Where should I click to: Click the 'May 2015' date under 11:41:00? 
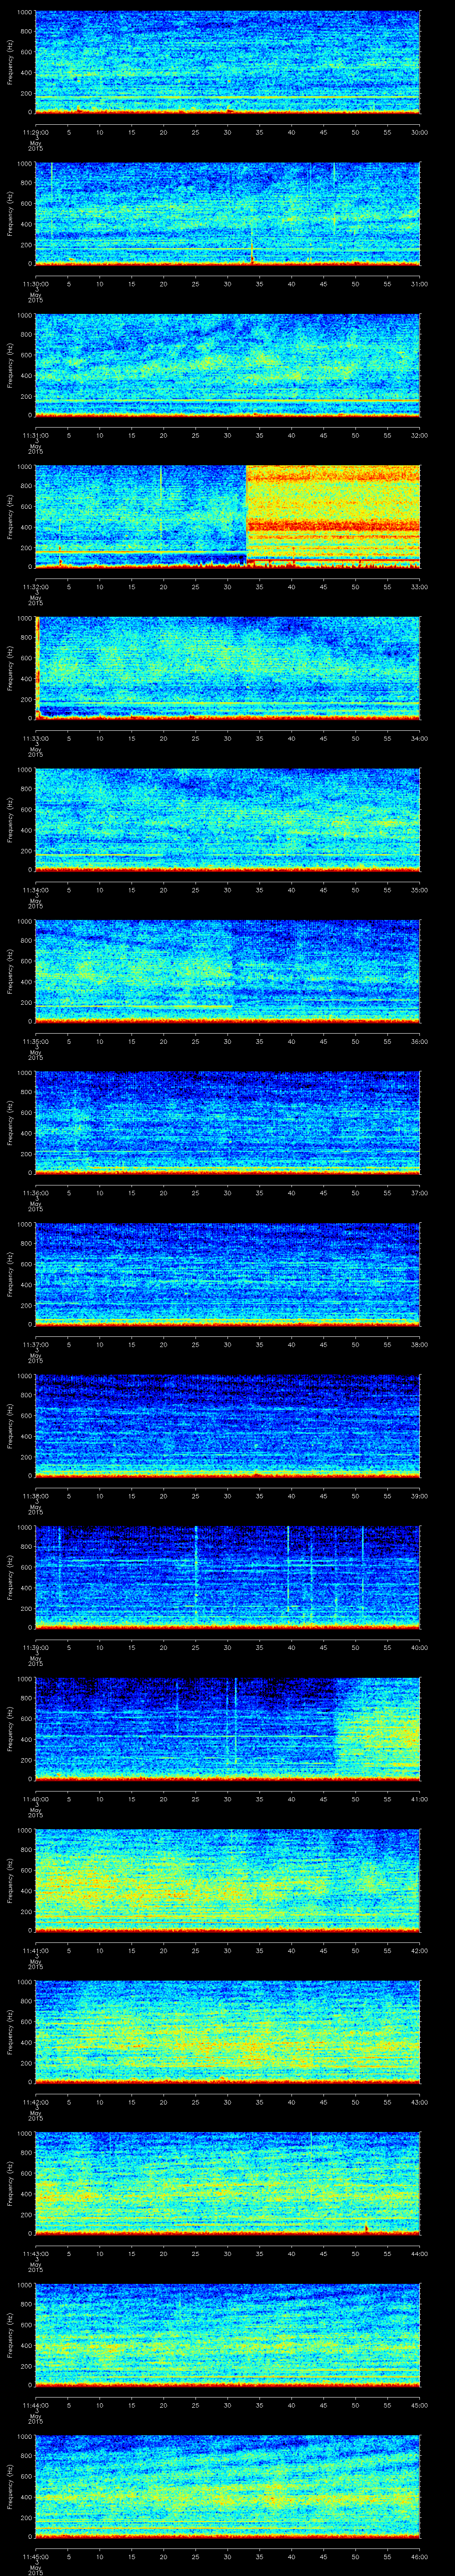[x=35, y=1965]
